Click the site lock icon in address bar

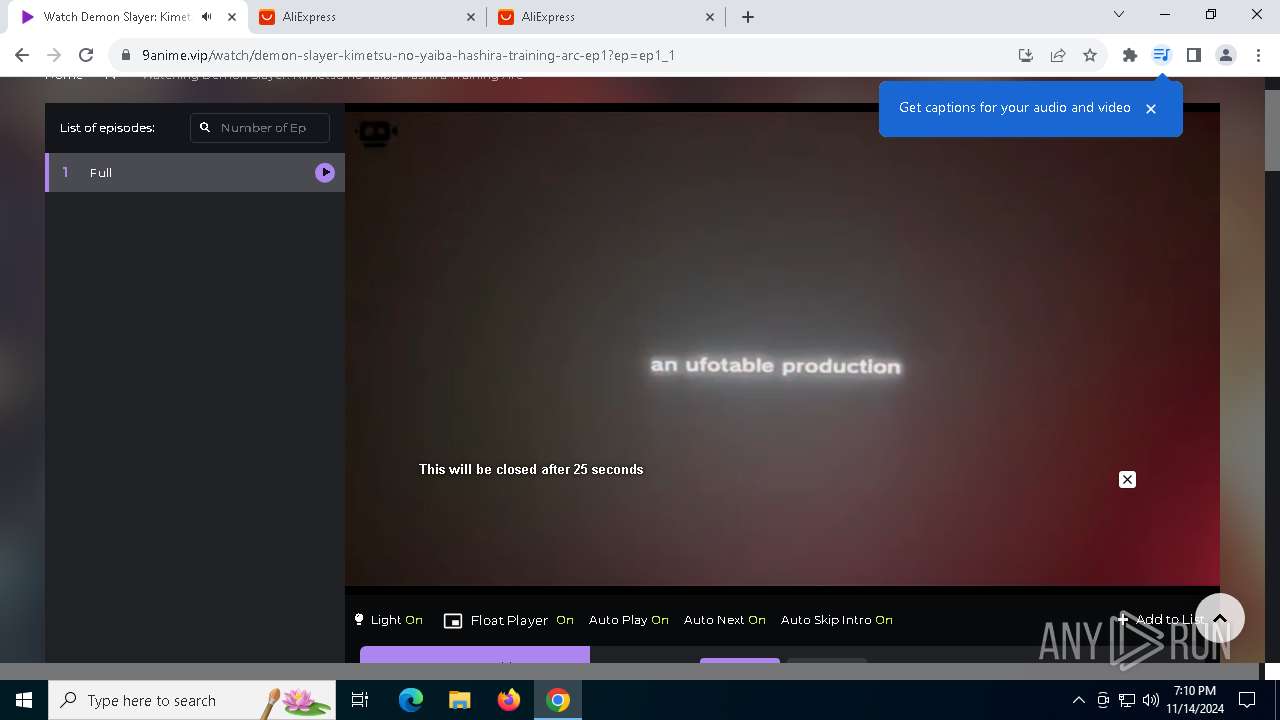point(125,55)
